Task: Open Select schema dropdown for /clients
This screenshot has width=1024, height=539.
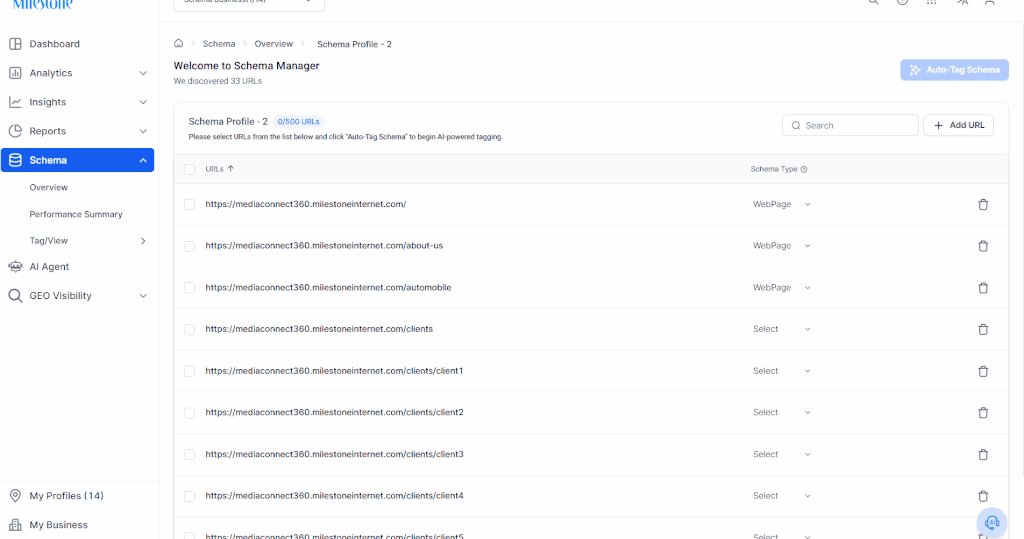Action: click(x=782, y=329)
